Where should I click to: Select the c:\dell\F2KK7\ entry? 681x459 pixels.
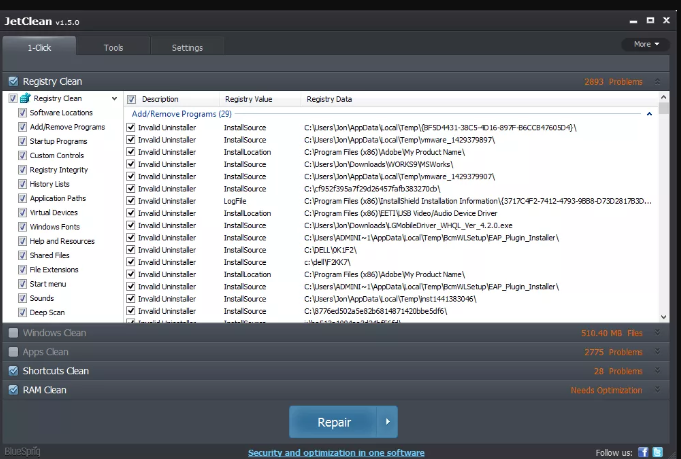pyautogui.click(x=327, y=262)
